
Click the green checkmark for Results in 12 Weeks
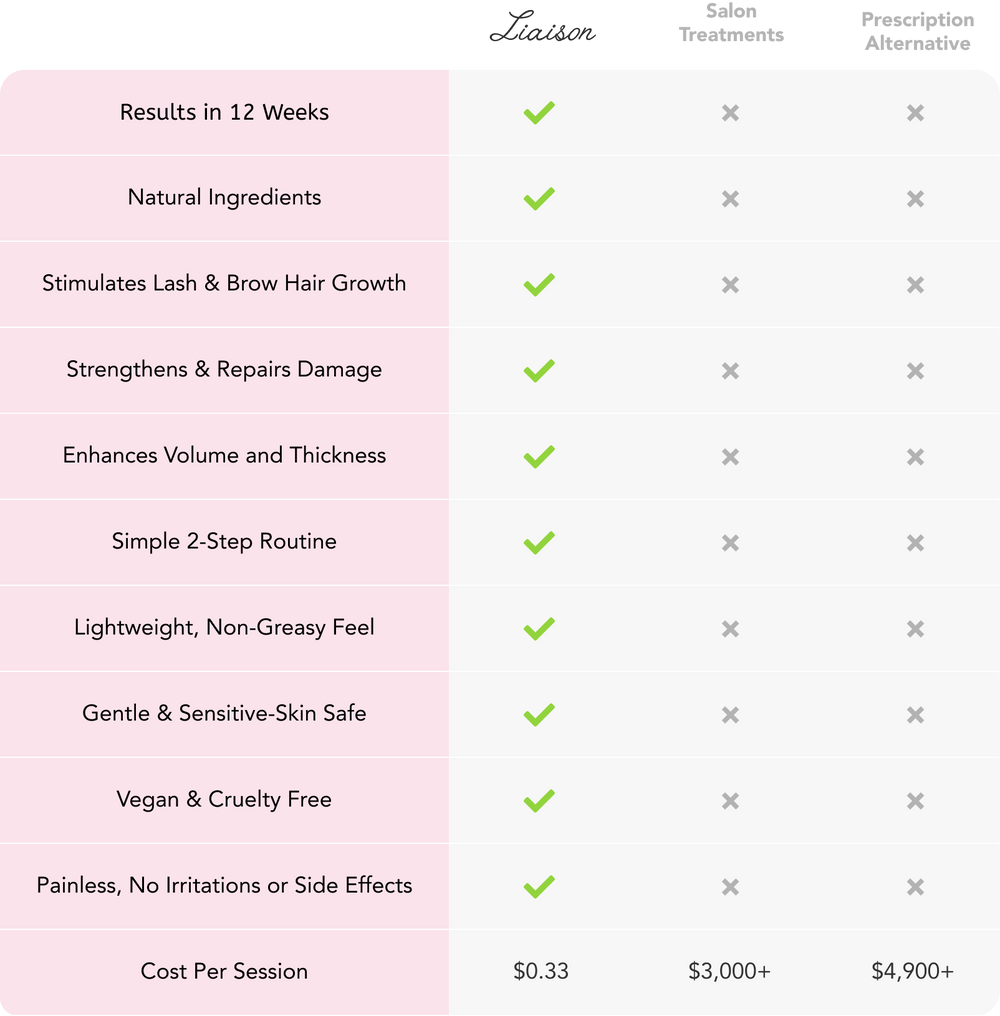[x=538, y=113]
